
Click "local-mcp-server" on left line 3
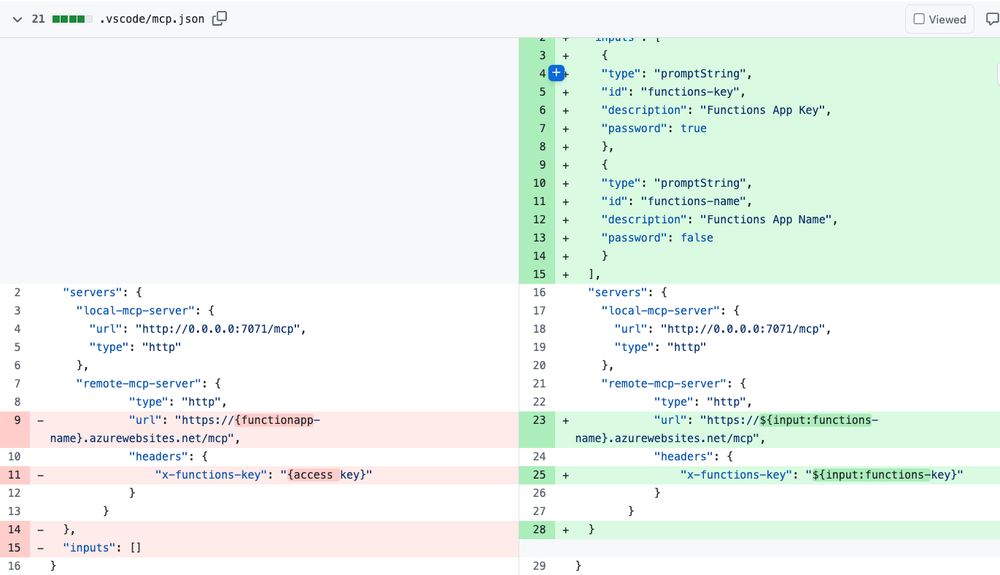135,311
